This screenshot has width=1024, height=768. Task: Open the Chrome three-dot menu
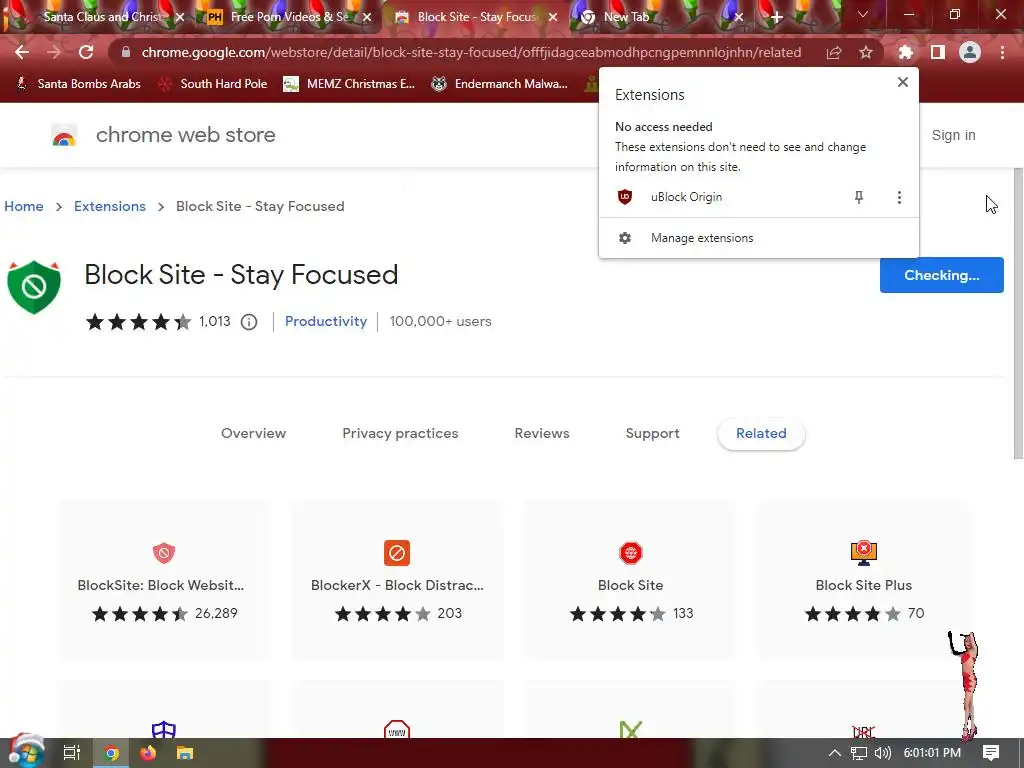1002,52
